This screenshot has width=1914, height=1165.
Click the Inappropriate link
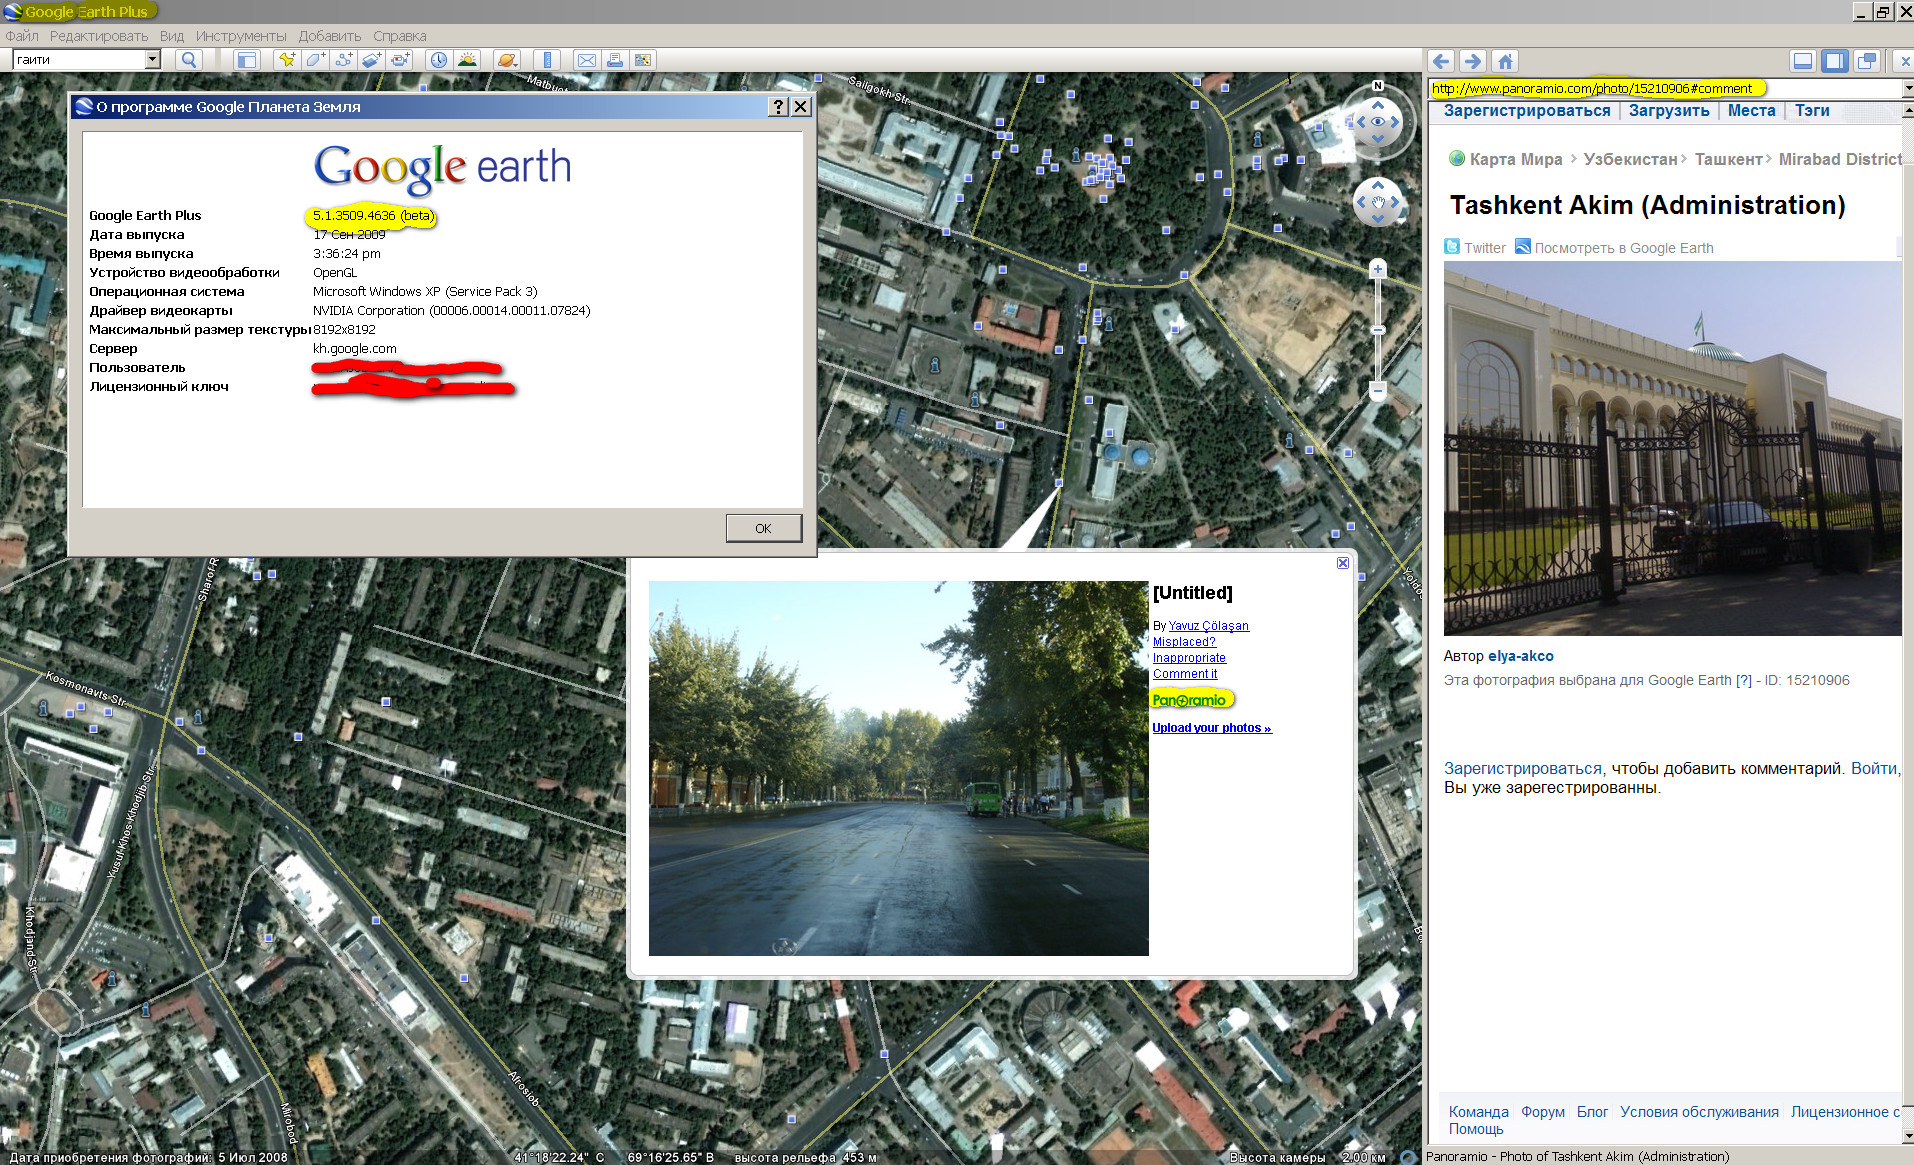tap(1189, 658)
